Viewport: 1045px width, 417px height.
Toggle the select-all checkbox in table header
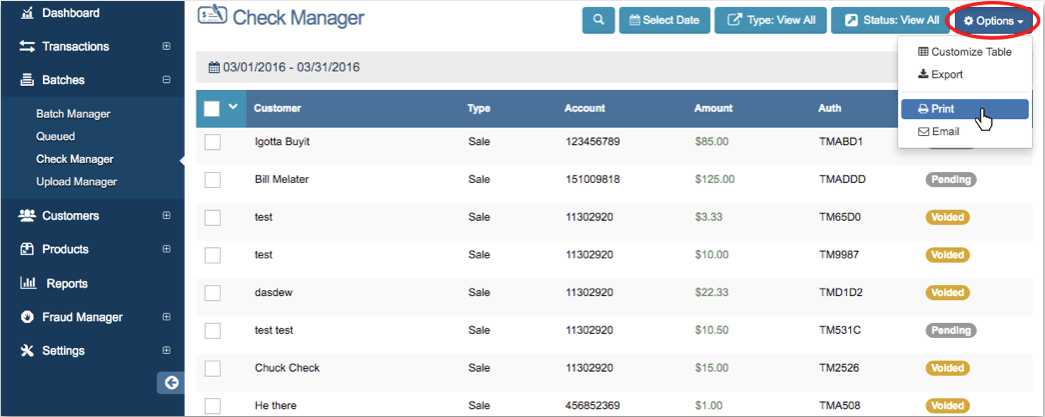[x=212, y=108]
